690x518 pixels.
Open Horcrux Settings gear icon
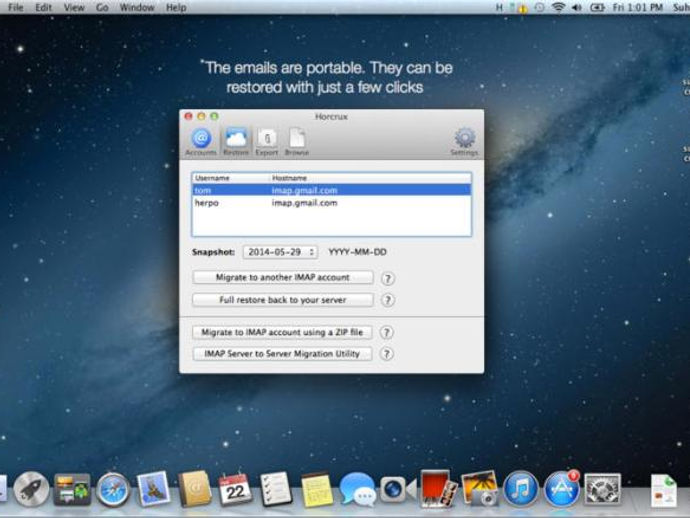[x=464, y=142]
